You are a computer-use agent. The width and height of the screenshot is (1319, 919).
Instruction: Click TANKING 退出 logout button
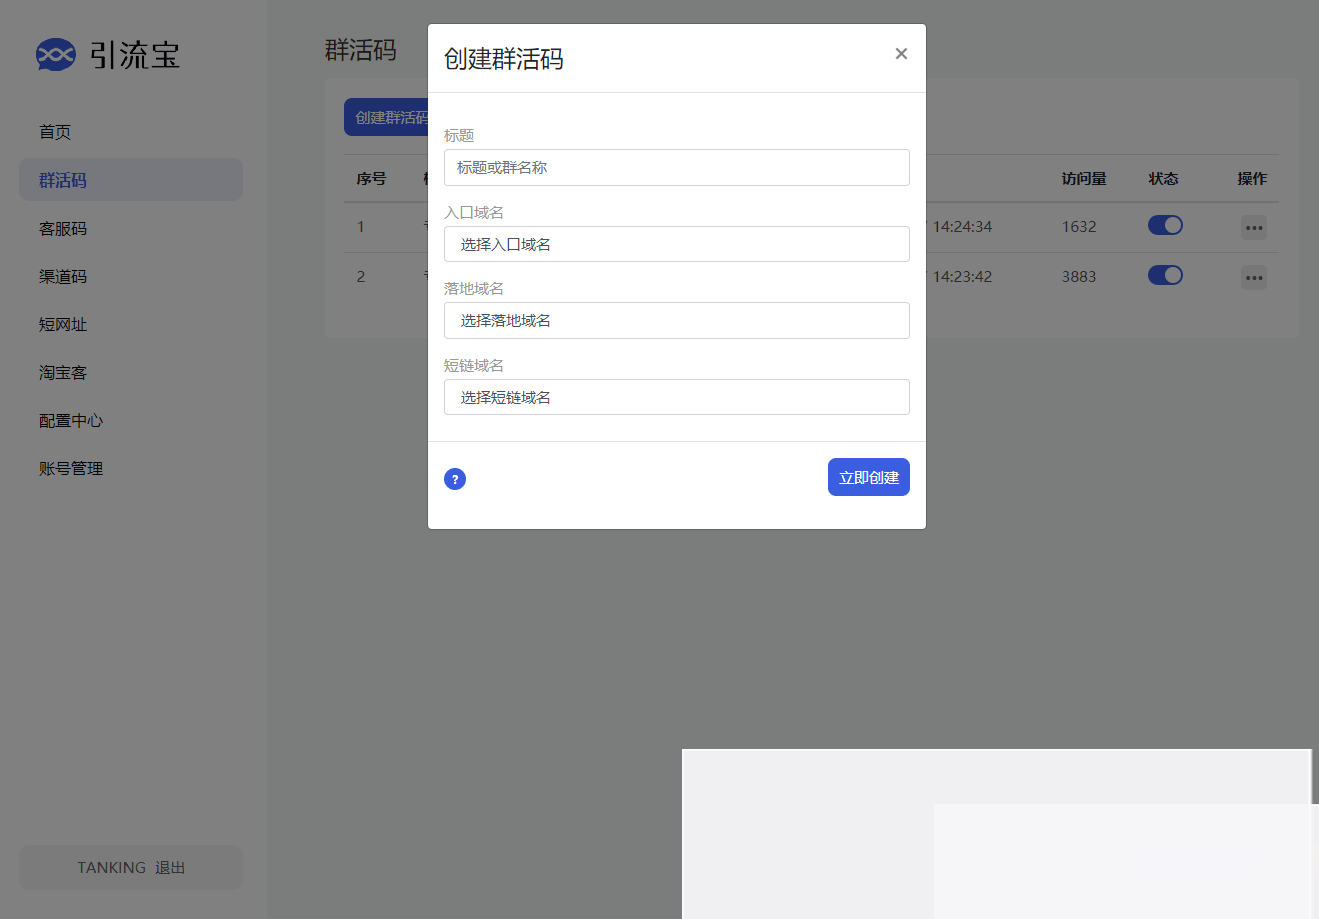point(131,867)
